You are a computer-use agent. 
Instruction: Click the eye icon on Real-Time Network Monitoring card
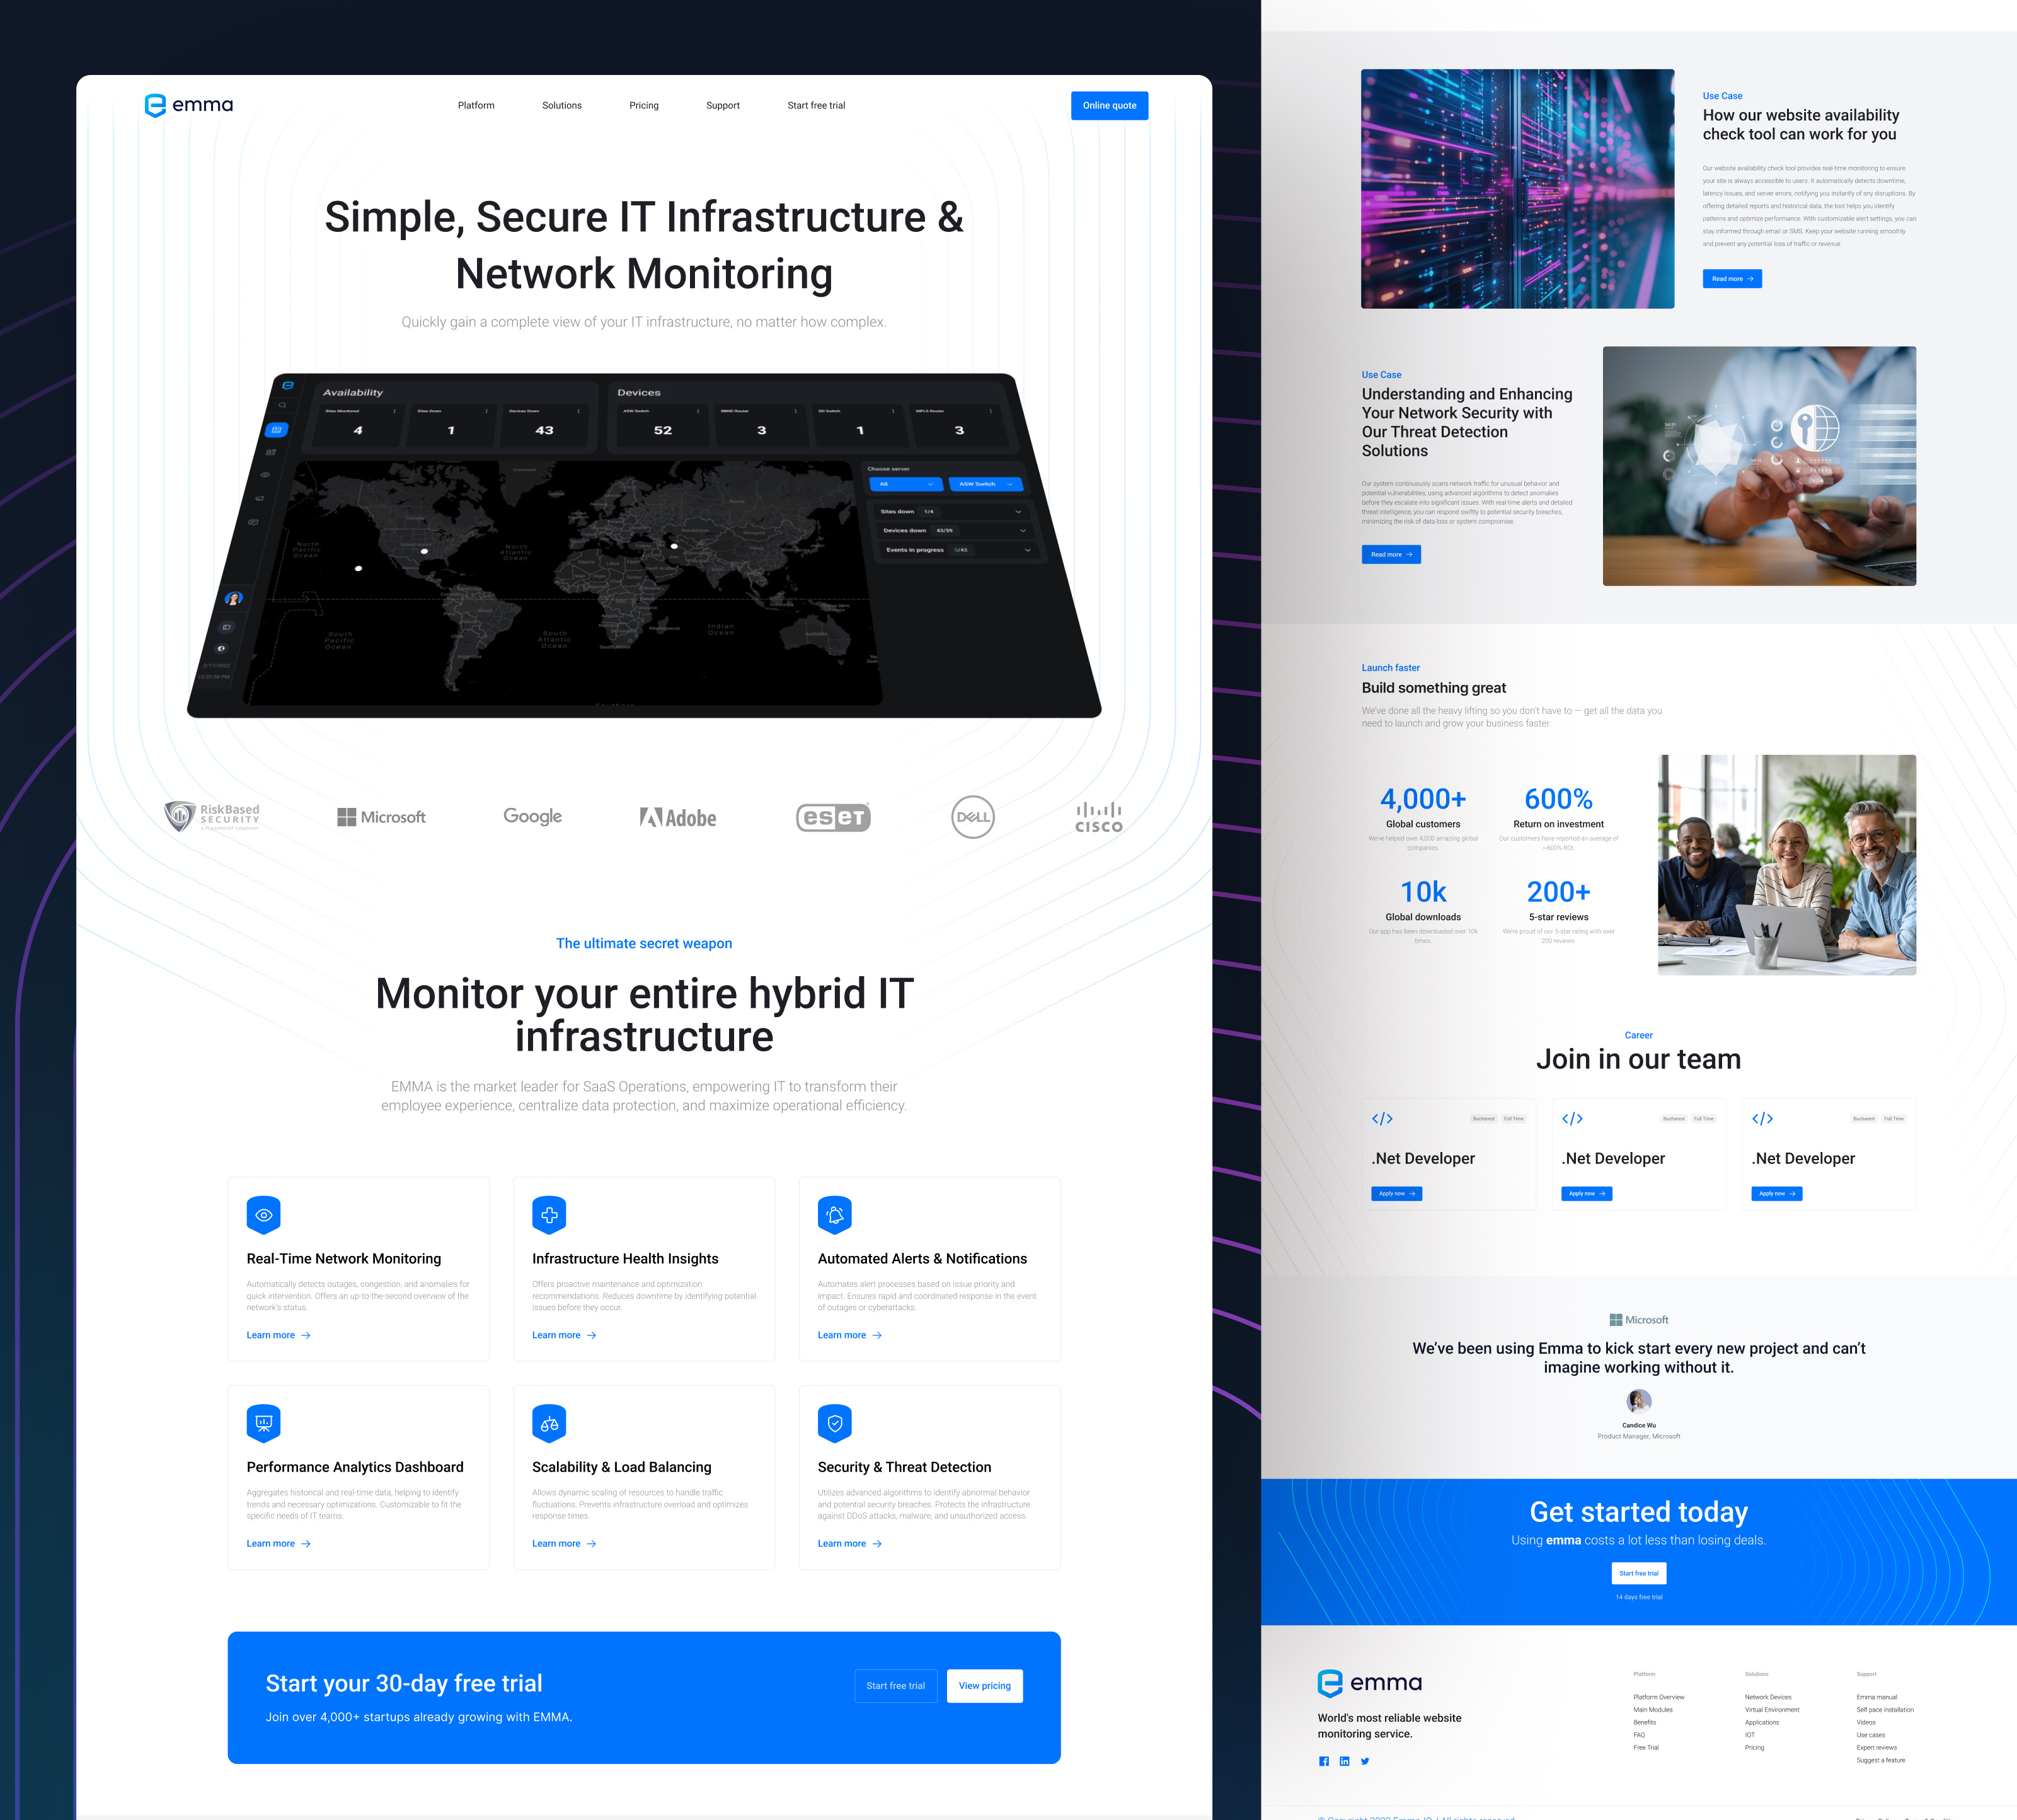tap(263, 1215)
